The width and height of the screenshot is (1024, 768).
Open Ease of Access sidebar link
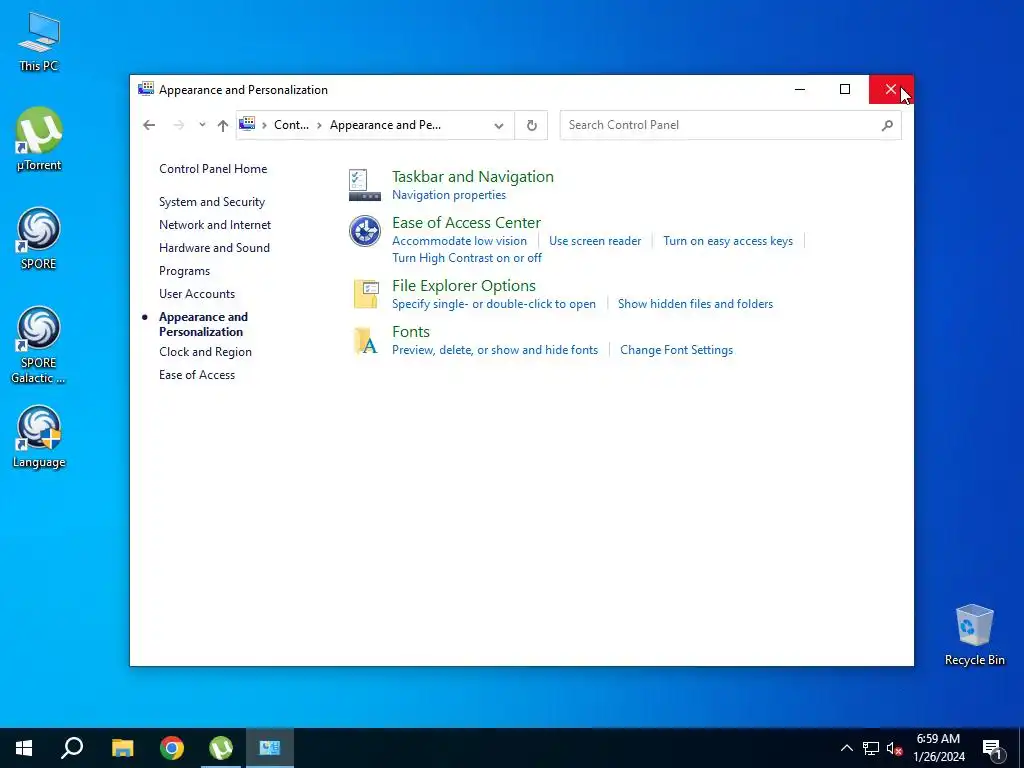pyautogui.click(x=197, y=375)
